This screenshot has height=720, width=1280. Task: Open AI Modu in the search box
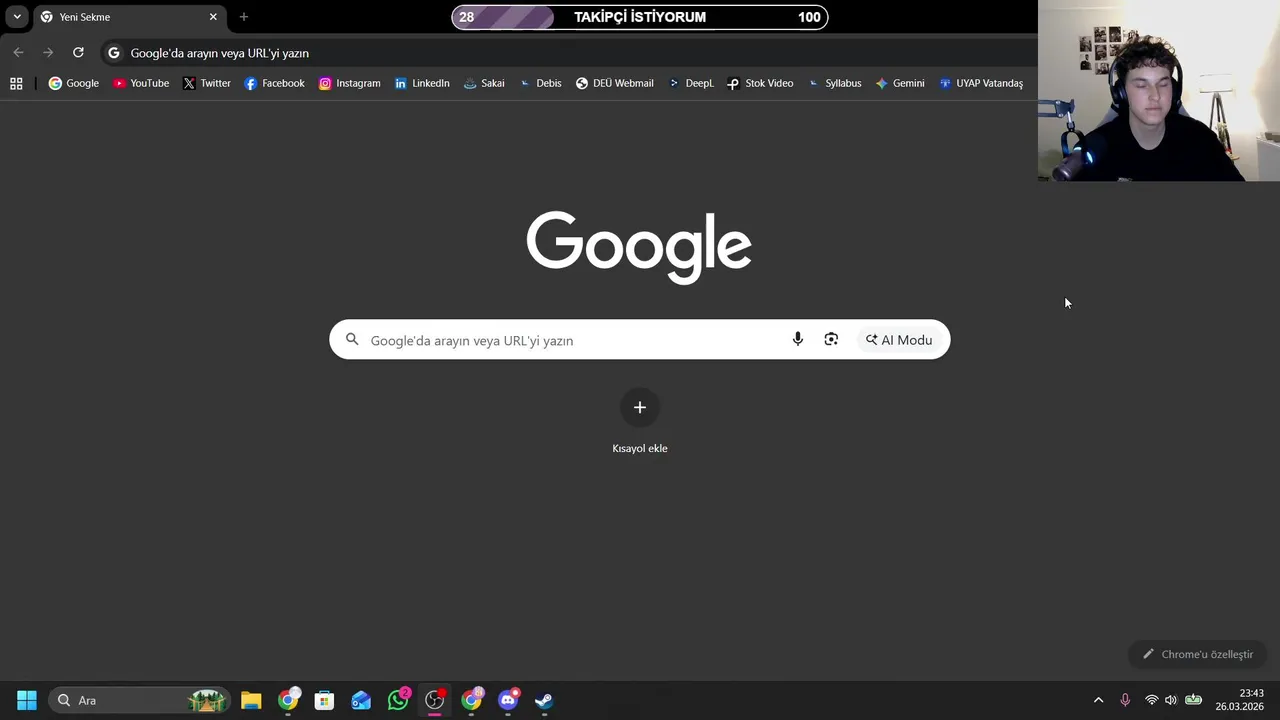tap(899, 340)
